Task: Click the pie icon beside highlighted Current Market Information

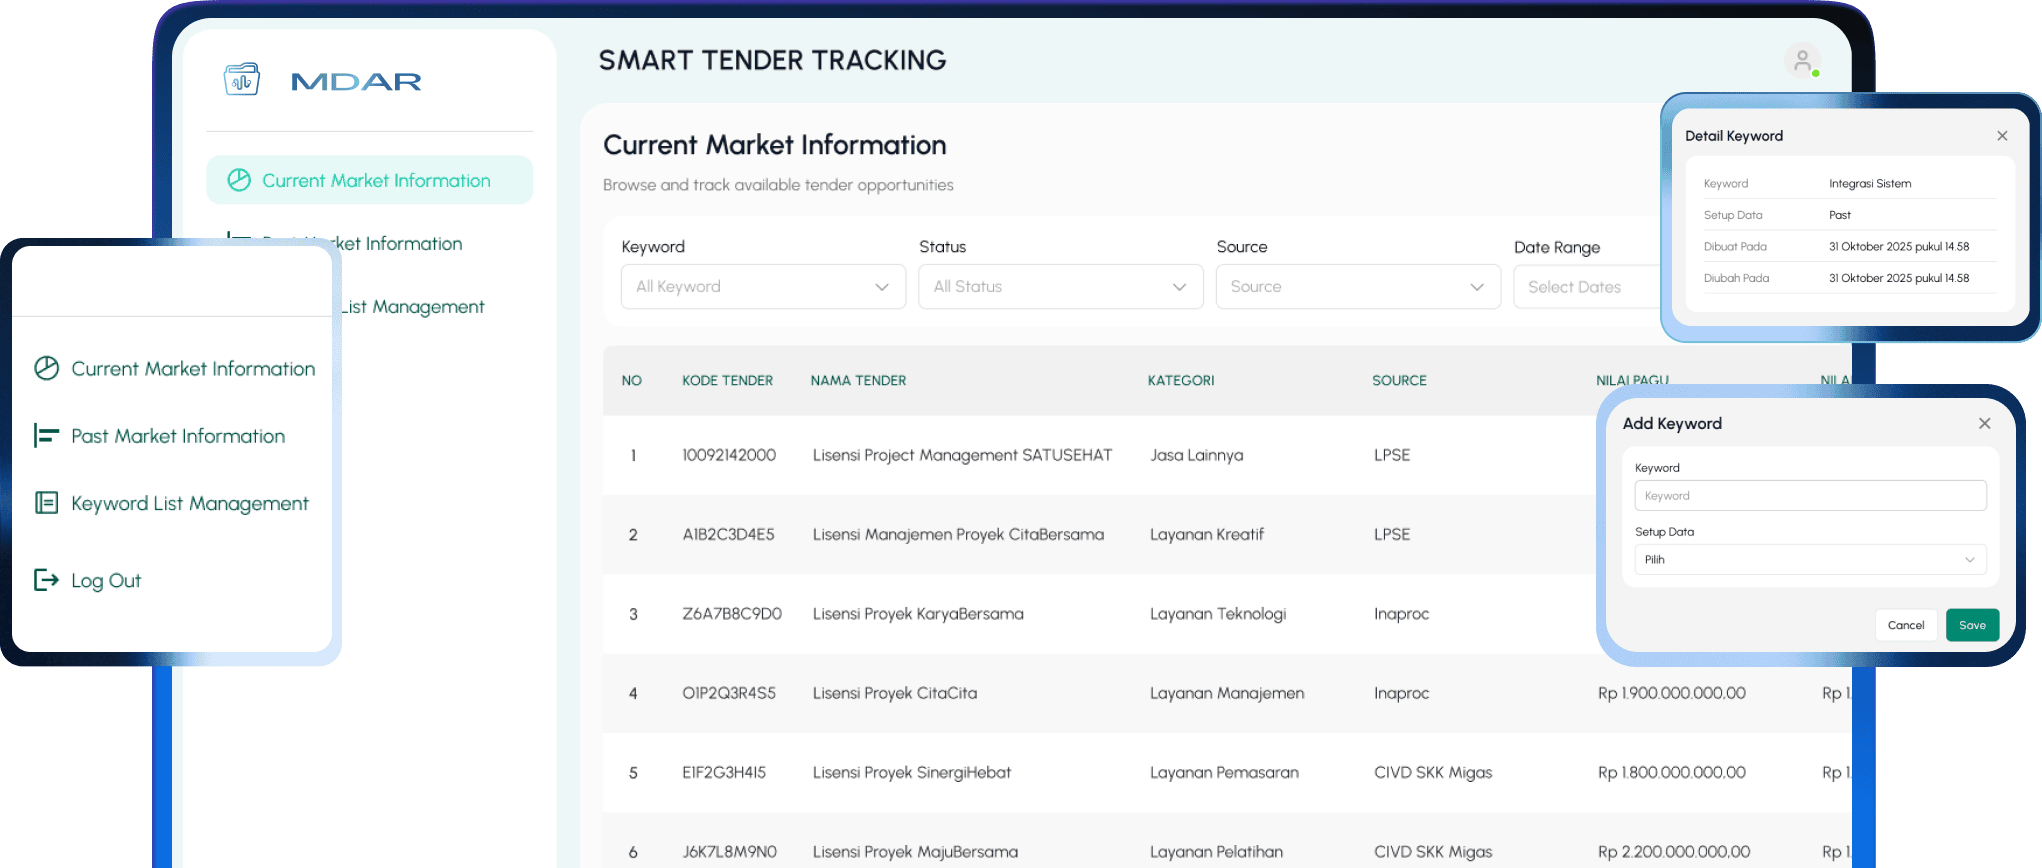Action: (239, 180)
